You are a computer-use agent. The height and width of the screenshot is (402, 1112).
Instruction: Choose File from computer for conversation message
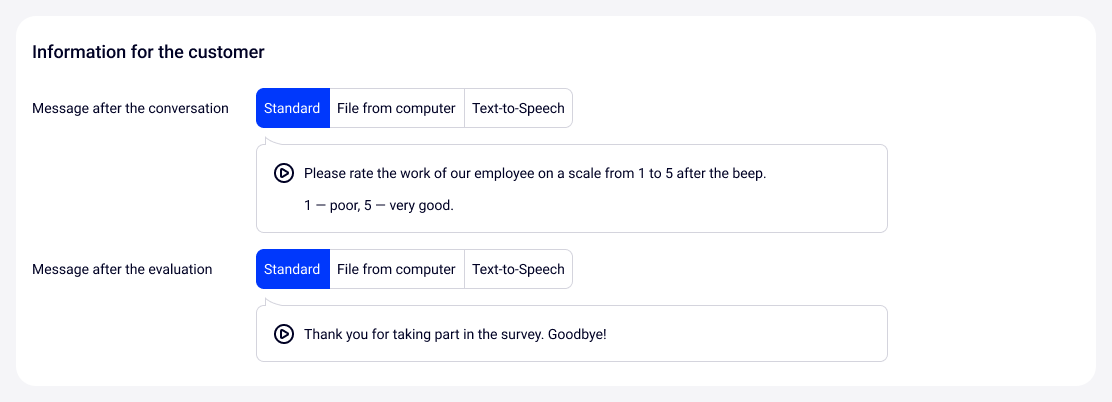(396, 108)
